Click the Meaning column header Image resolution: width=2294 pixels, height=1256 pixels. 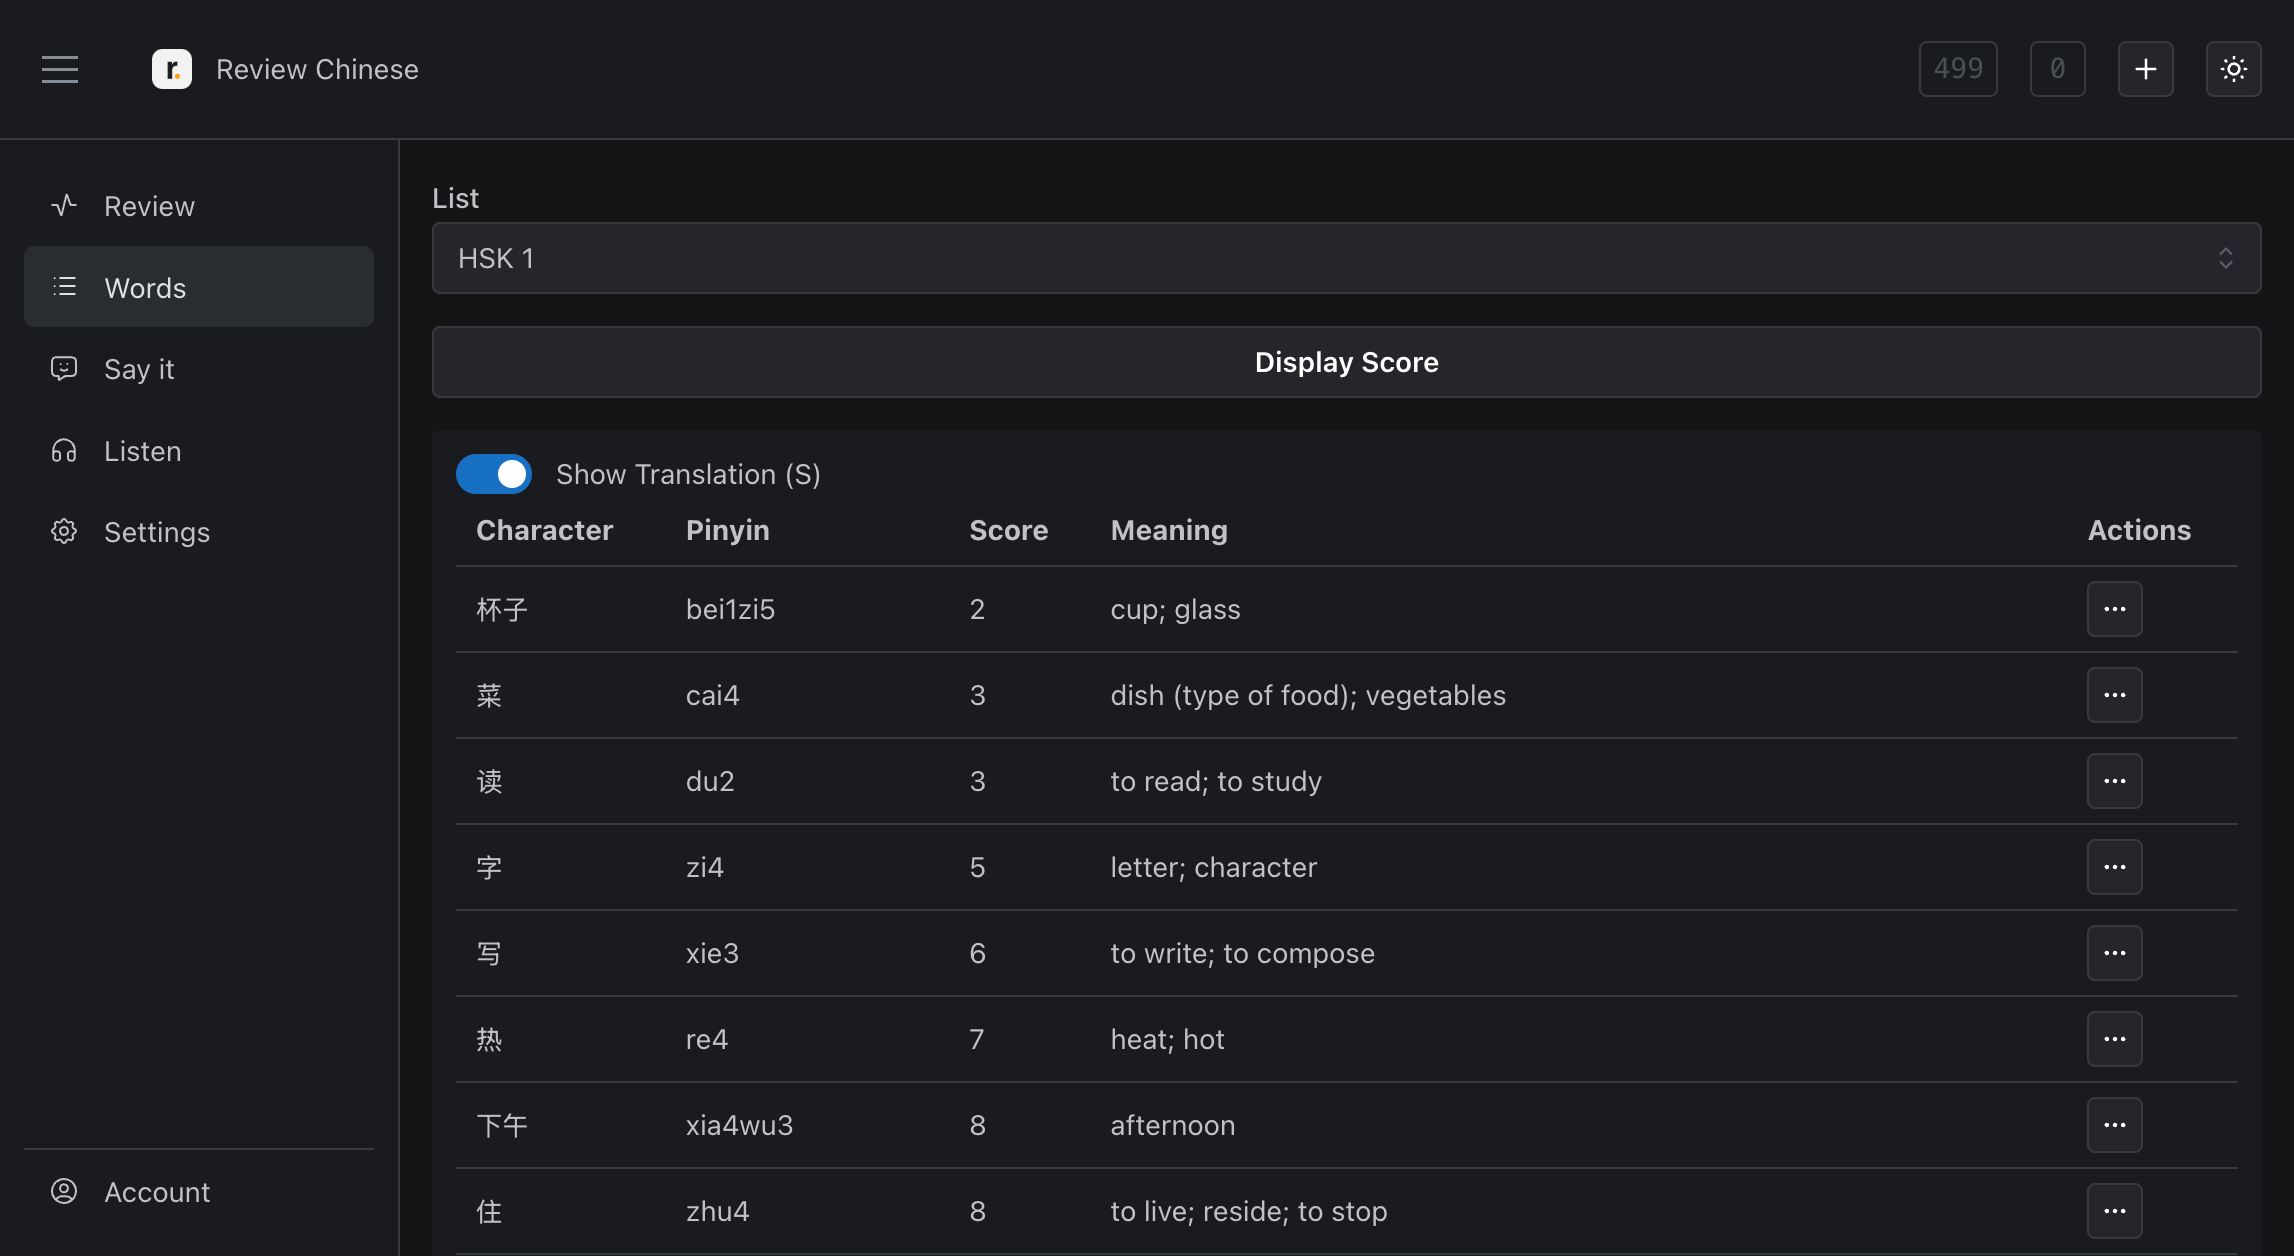[x=1168, y=530]
